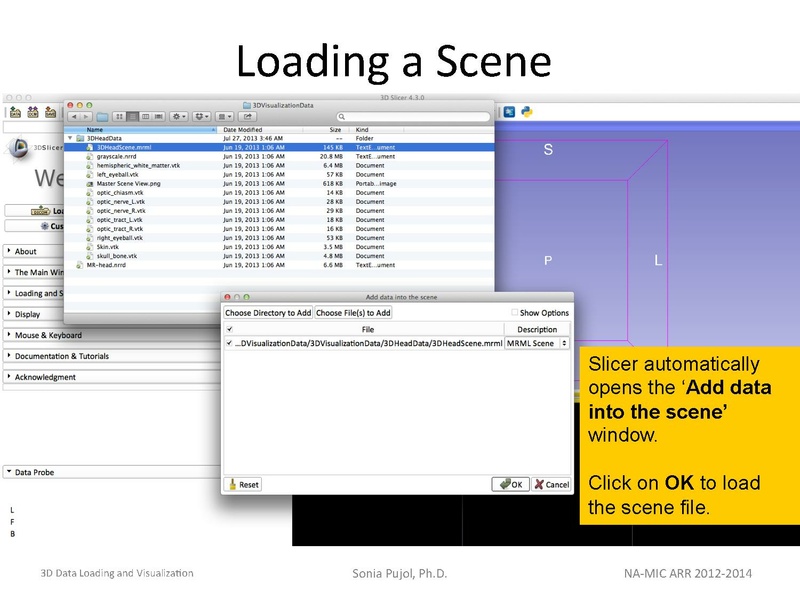
Task: Open the Python console icon in Slicer
Action: click(527, 112)
